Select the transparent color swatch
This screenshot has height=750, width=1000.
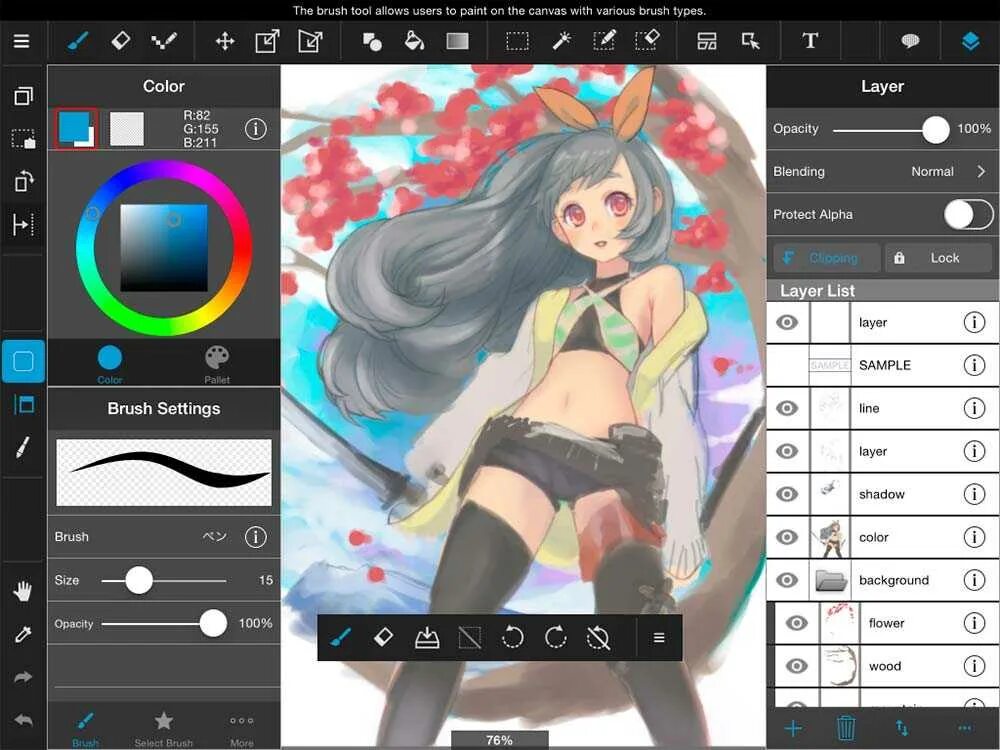pos(126,128)
